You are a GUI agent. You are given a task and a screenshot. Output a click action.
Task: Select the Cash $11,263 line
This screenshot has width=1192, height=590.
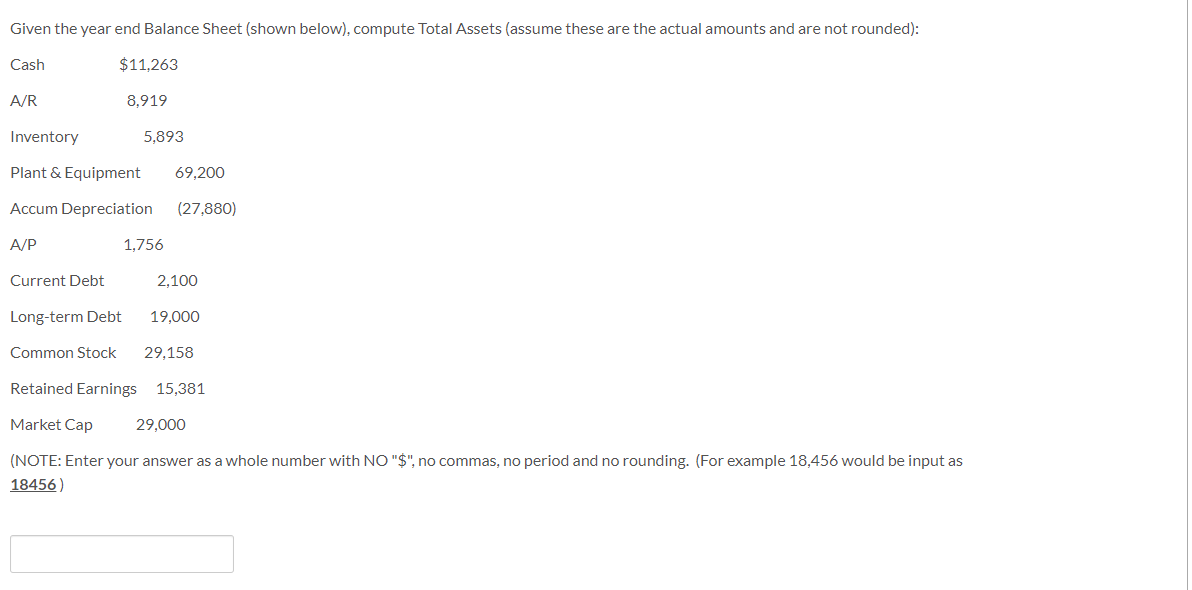[x=93, y=64]
